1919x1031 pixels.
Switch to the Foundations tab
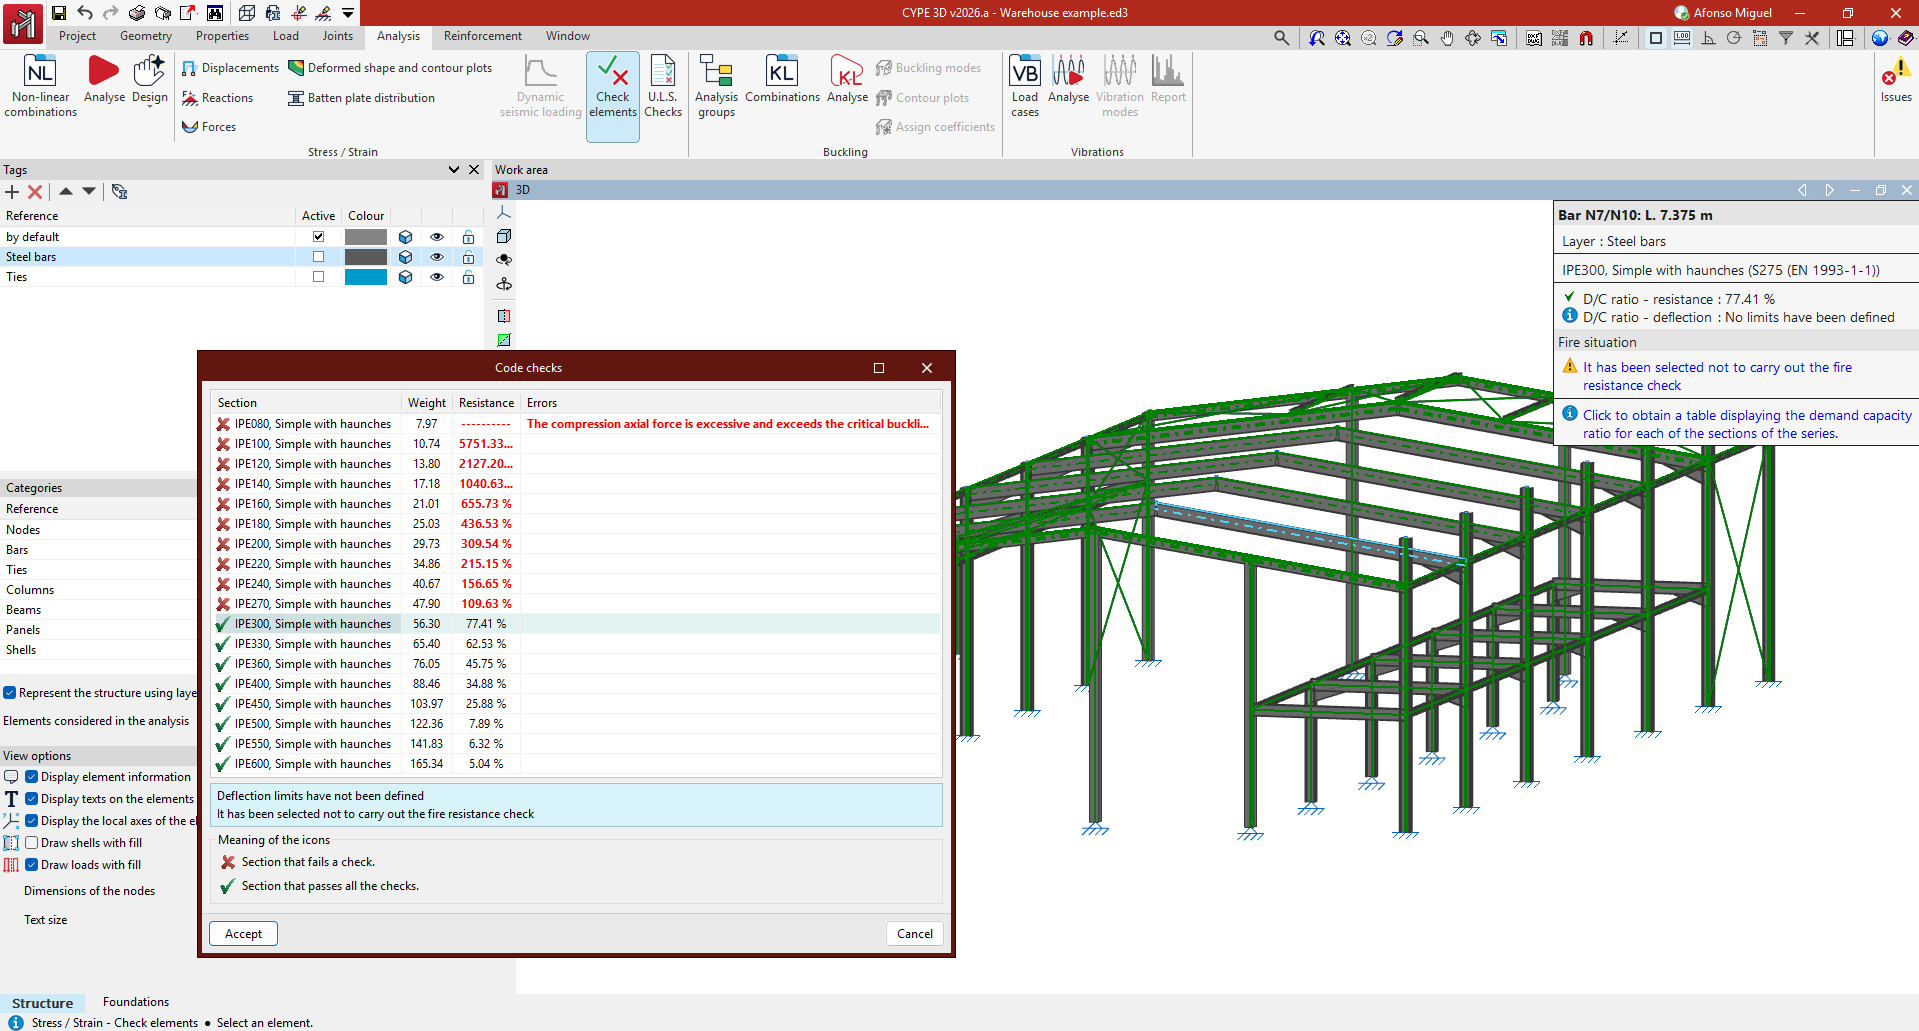[x=136, y=1002]
